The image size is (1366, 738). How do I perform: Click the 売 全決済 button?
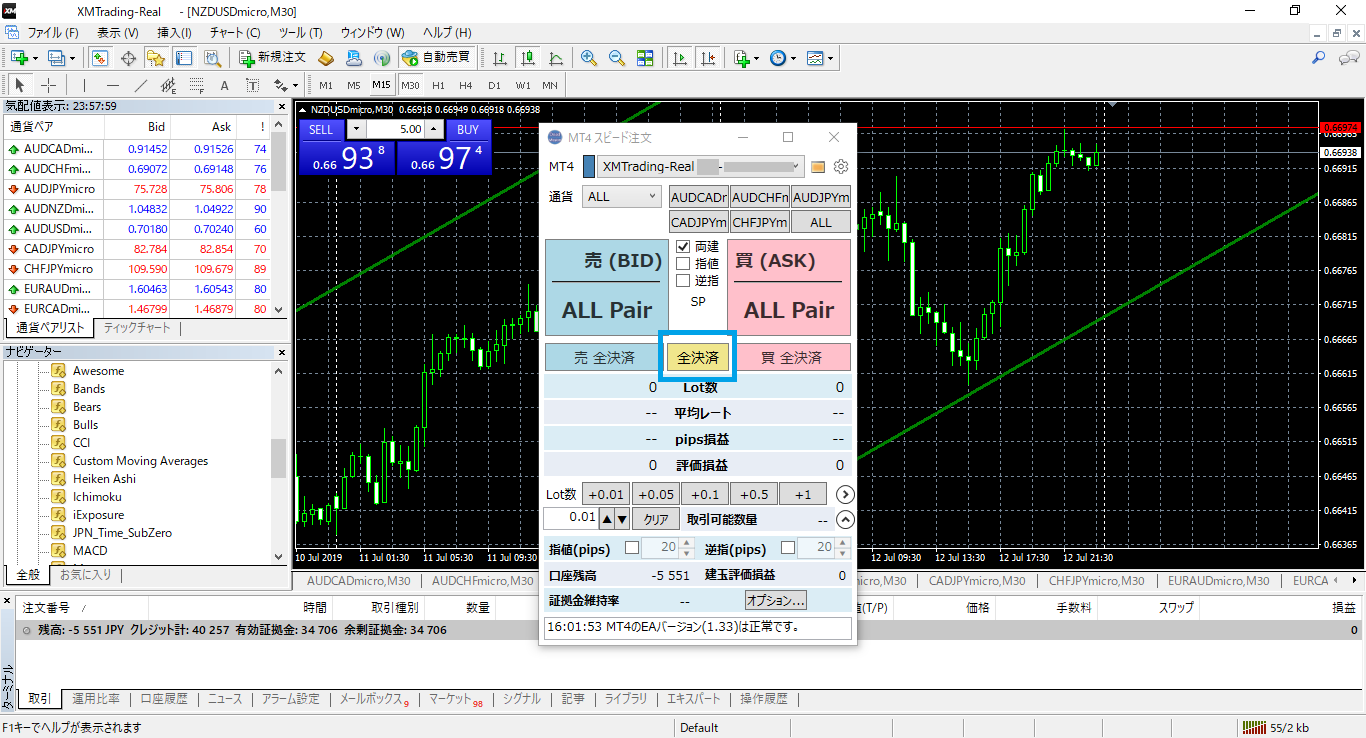pyautogui.click(x=604, y=357)
